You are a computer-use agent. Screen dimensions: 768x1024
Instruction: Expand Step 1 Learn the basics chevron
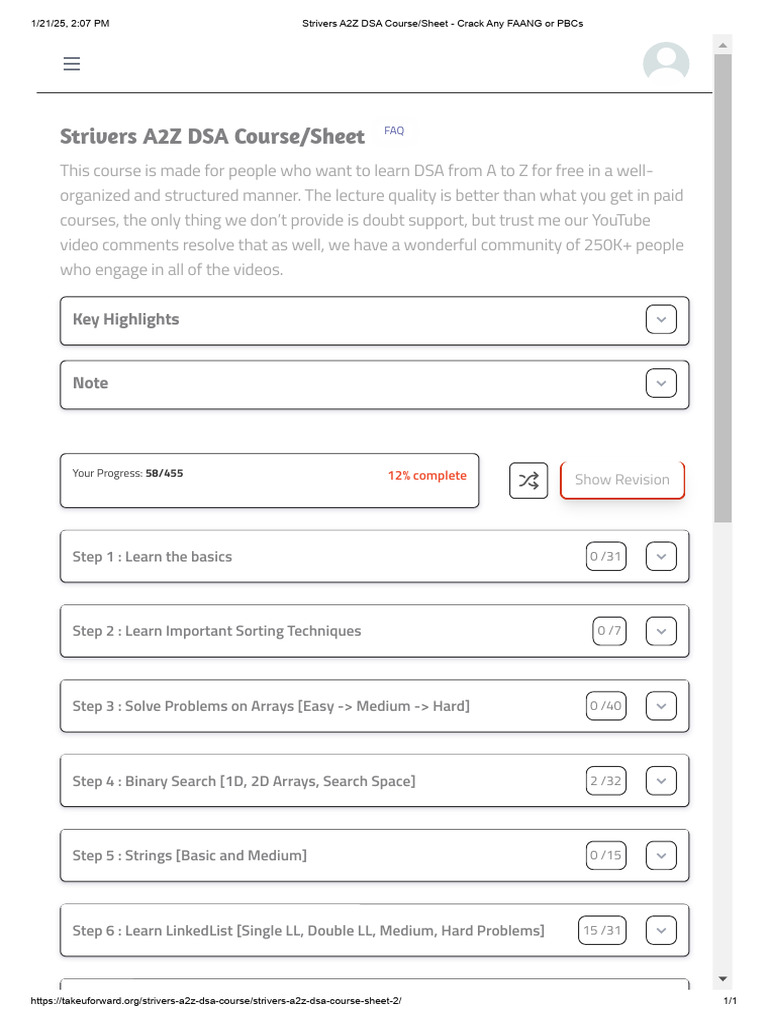[x=661, y=557]
